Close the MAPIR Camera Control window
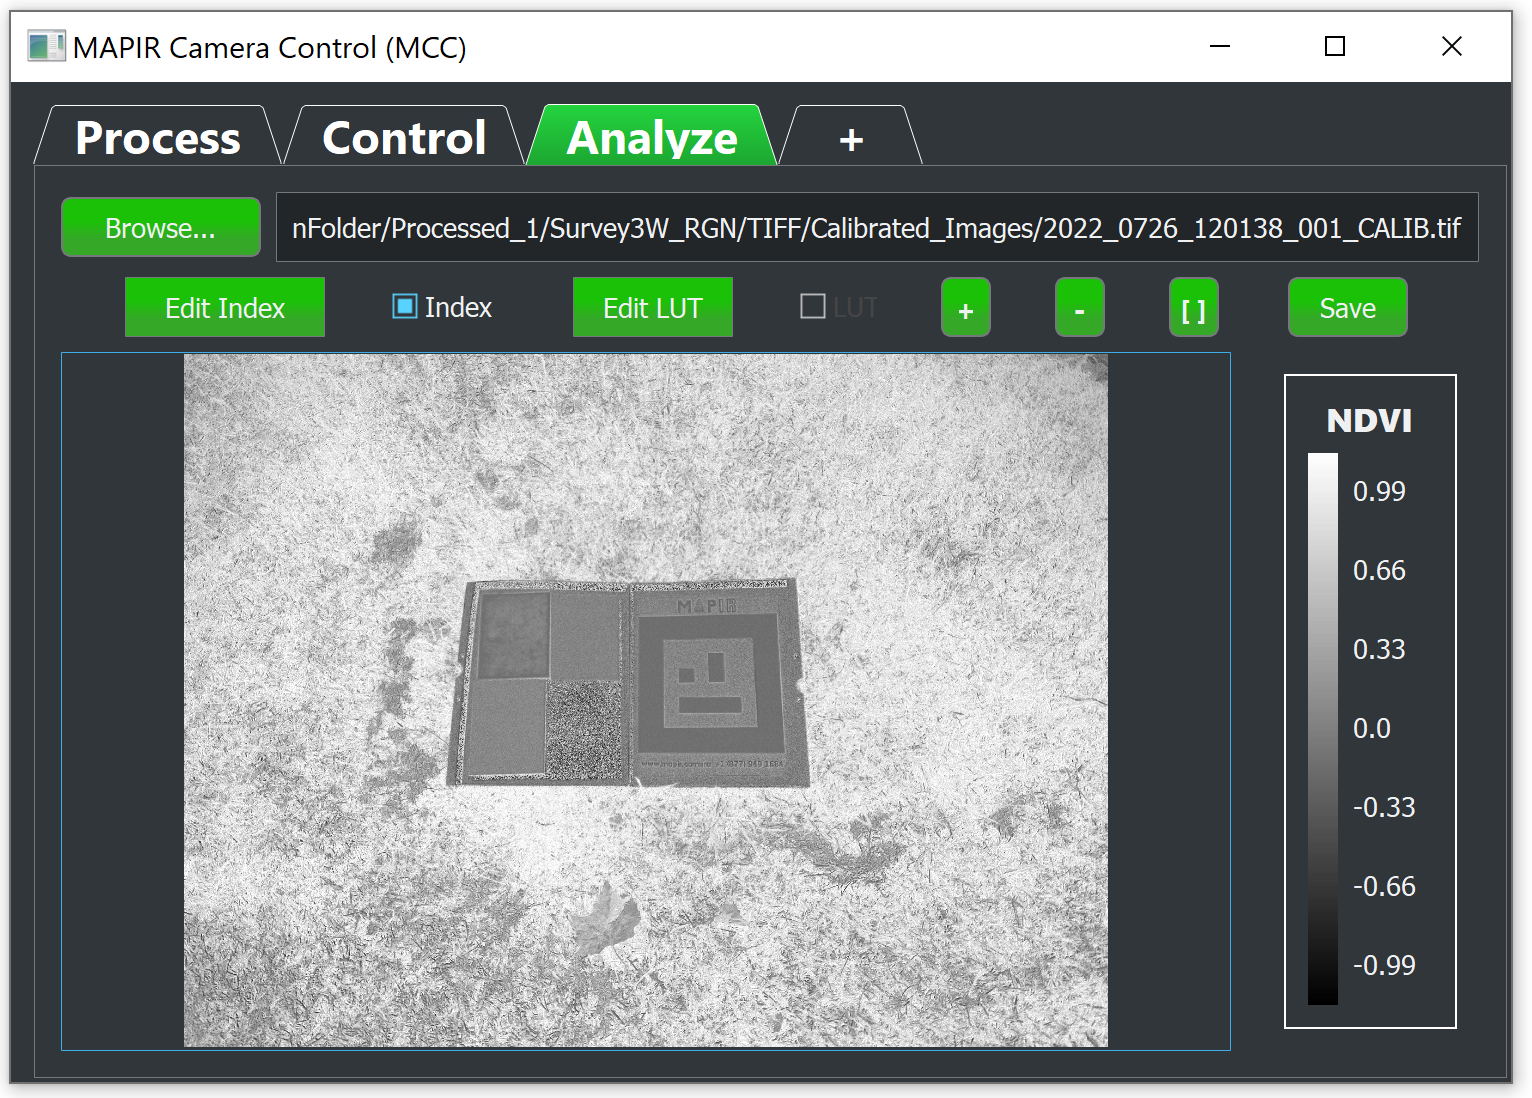The image size is (1532, 1098). coord(1451,47)
